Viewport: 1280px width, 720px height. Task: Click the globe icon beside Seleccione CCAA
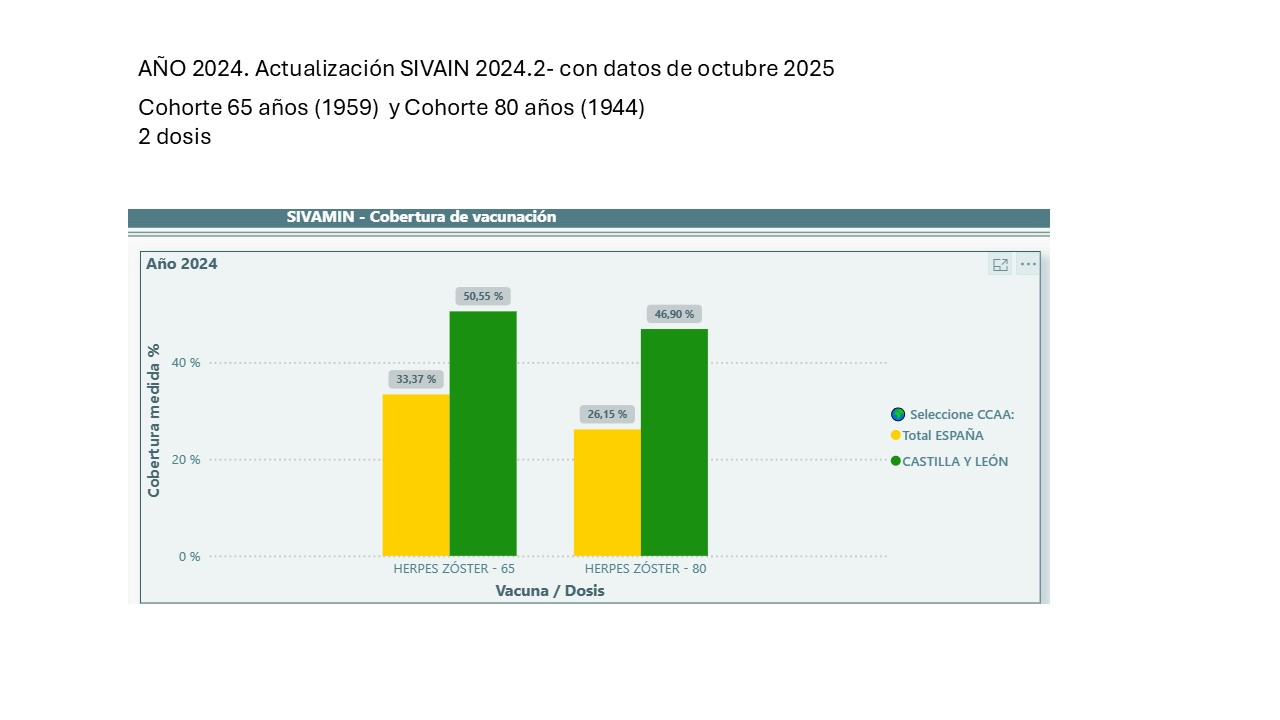click(x=898, y=414)
